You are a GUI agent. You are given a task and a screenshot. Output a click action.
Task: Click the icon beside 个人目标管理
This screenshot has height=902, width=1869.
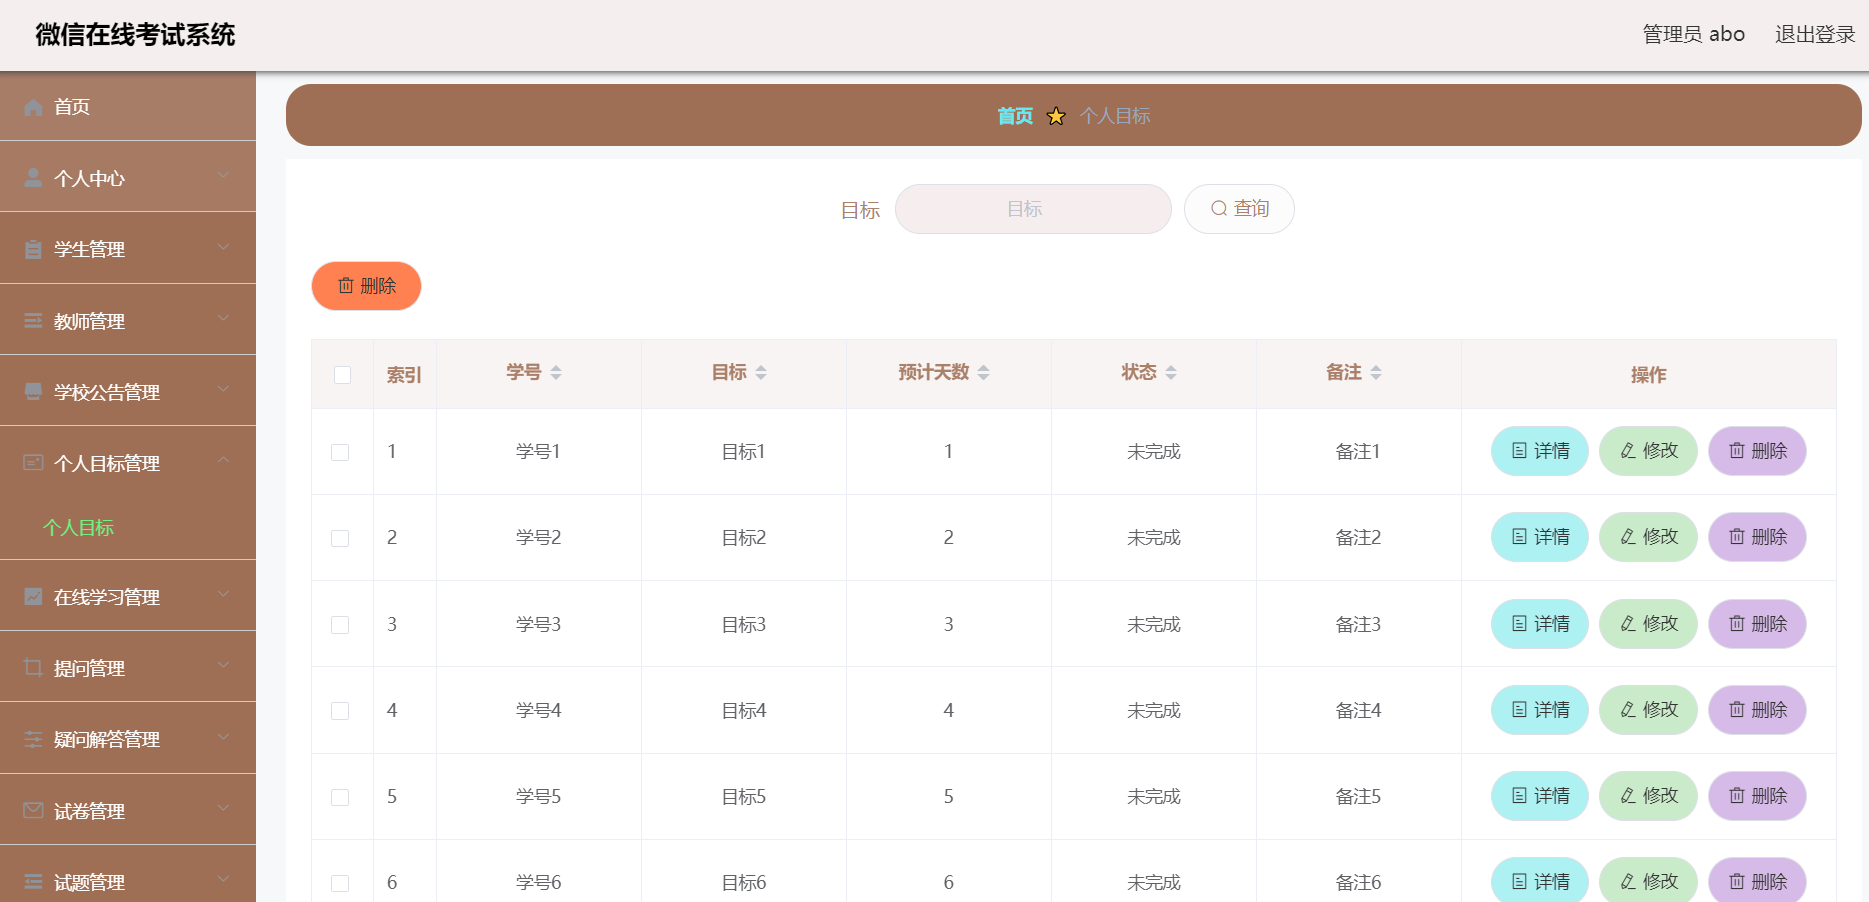(33, 463)
